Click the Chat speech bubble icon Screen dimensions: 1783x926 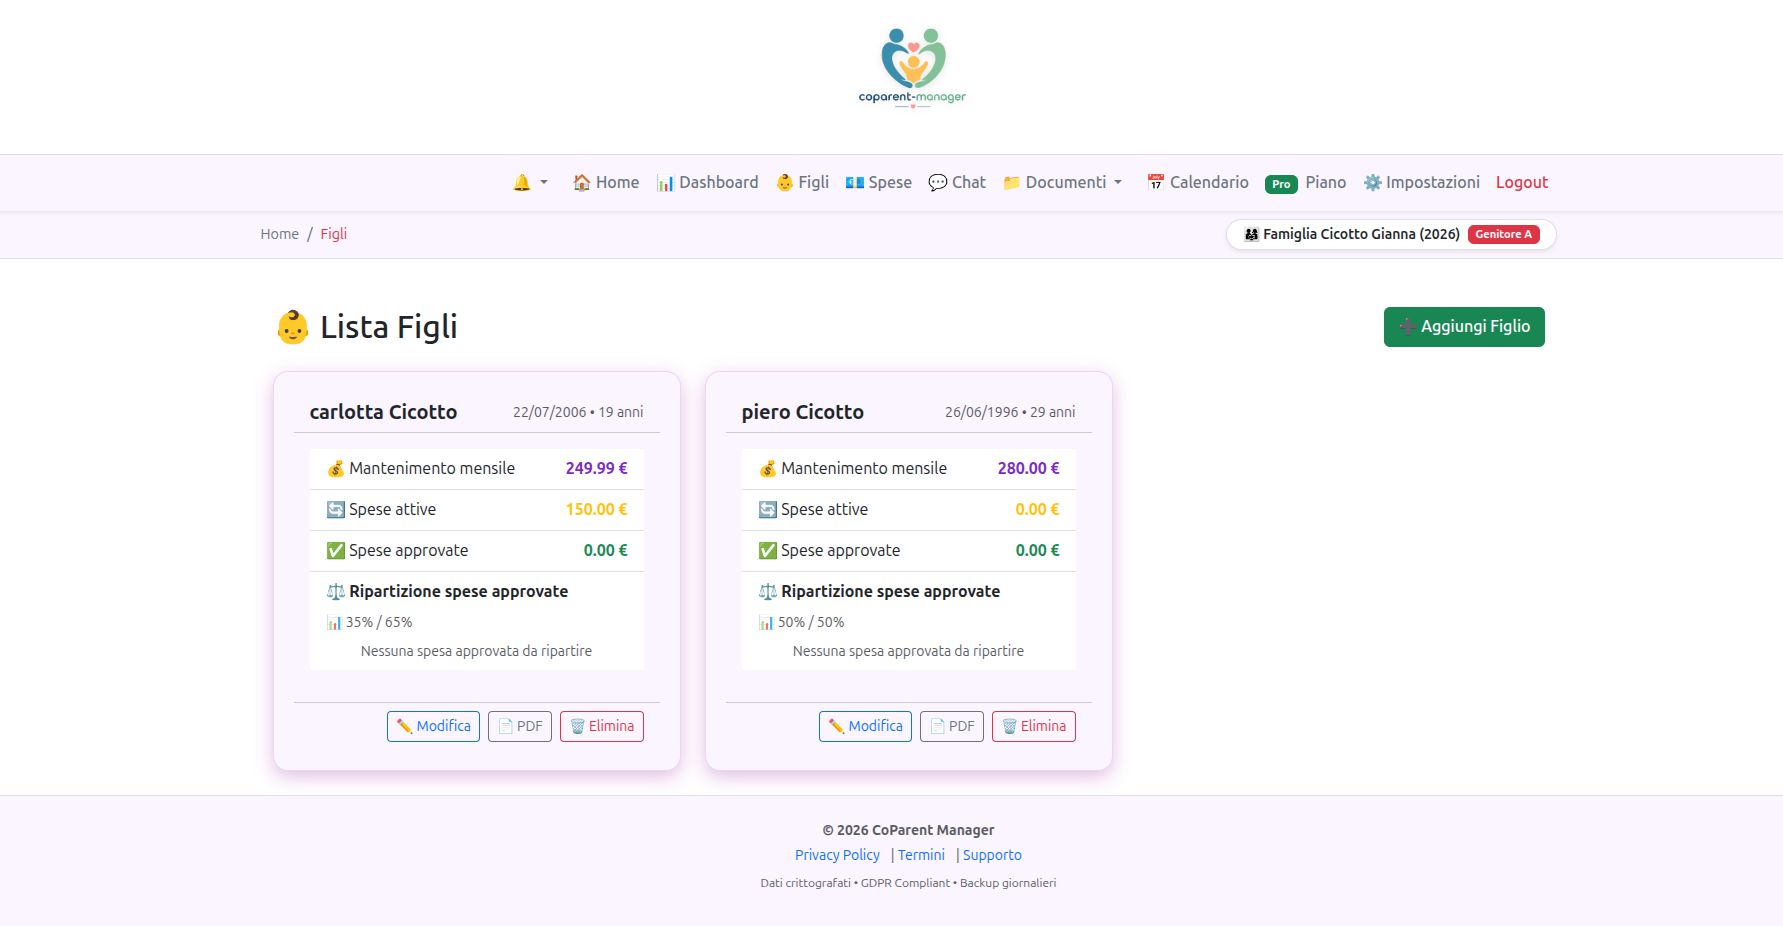click(x=938, y=183)
